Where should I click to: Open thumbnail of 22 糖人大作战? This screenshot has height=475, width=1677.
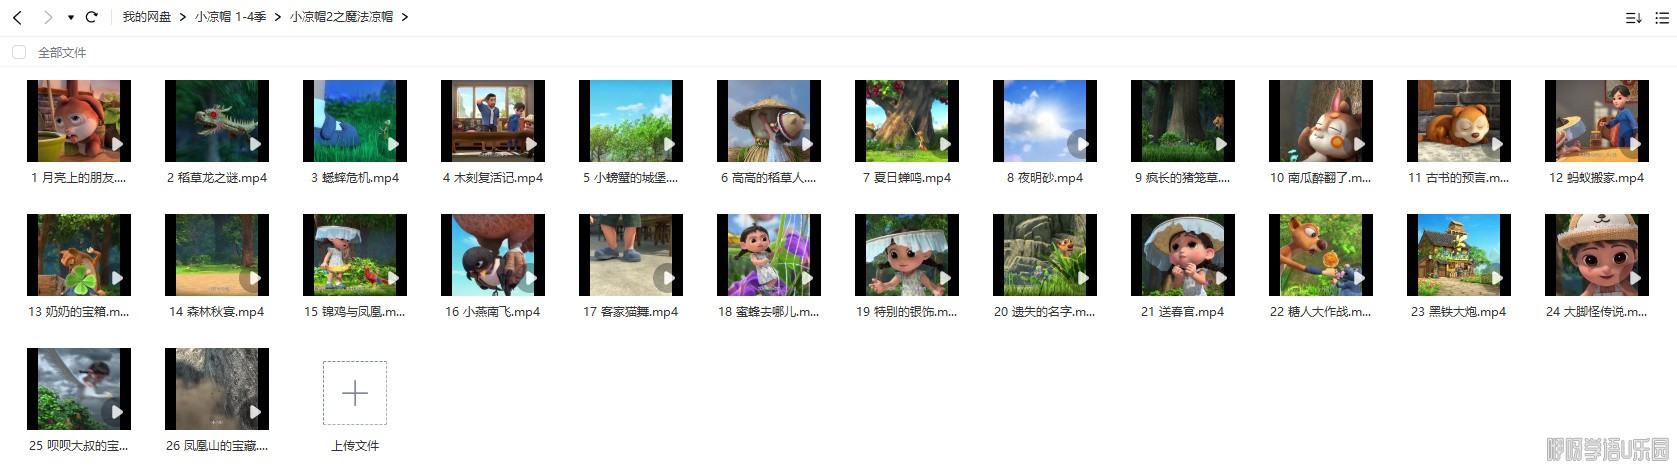1321,255
